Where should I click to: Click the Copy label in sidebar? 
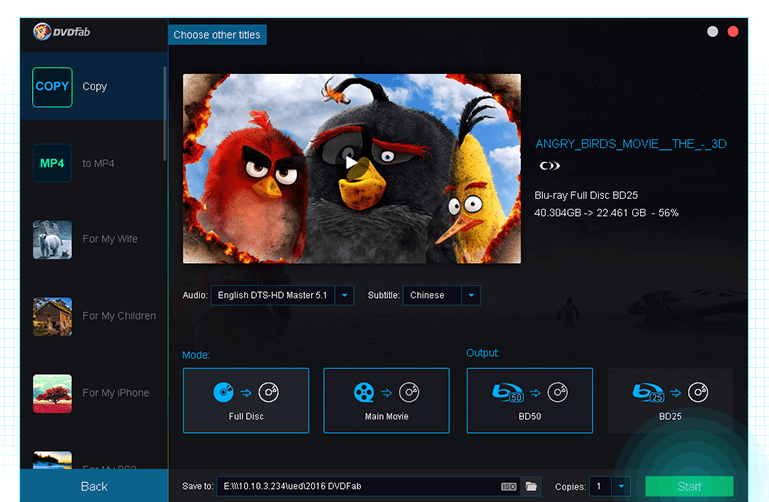tap(95, 86)
